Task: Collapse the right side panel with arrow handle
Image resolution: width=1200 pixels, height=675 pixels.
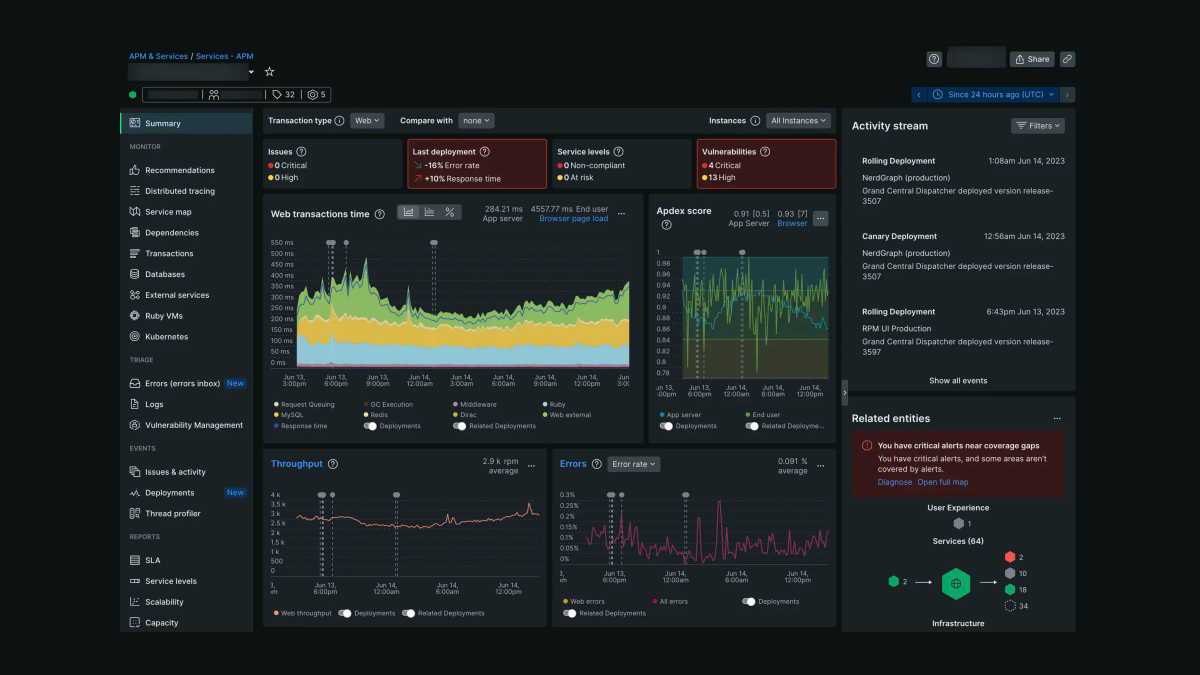Action: [844, 394]
